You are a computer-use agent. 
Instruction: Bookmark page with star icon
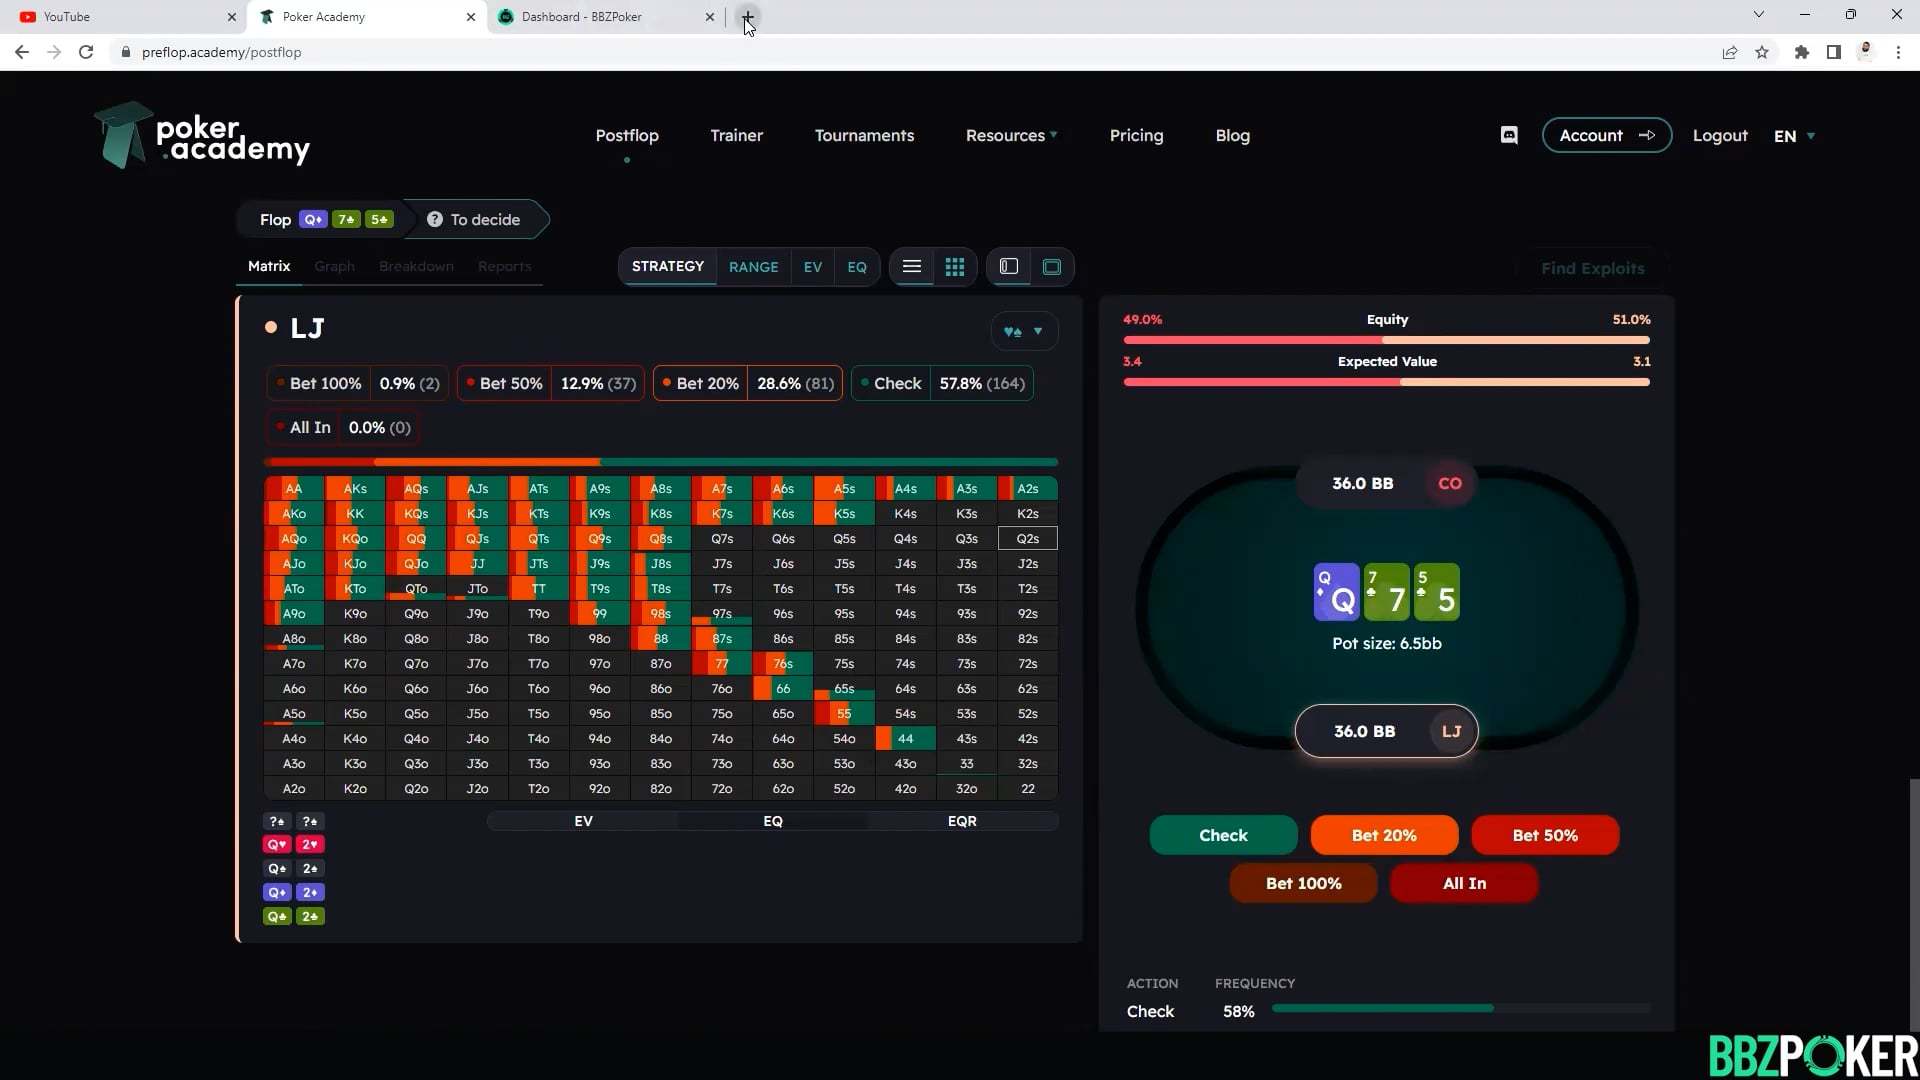coord(1762,52)
